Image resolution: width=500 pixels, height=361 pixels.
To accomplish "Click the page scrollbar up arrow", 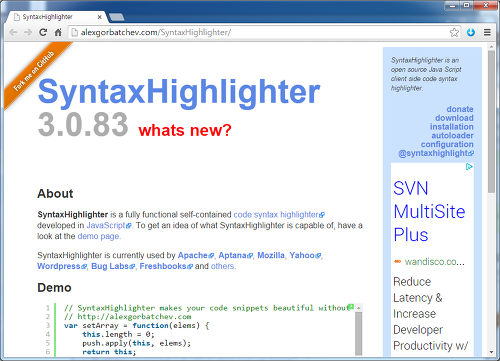I will tap(491, 47).
